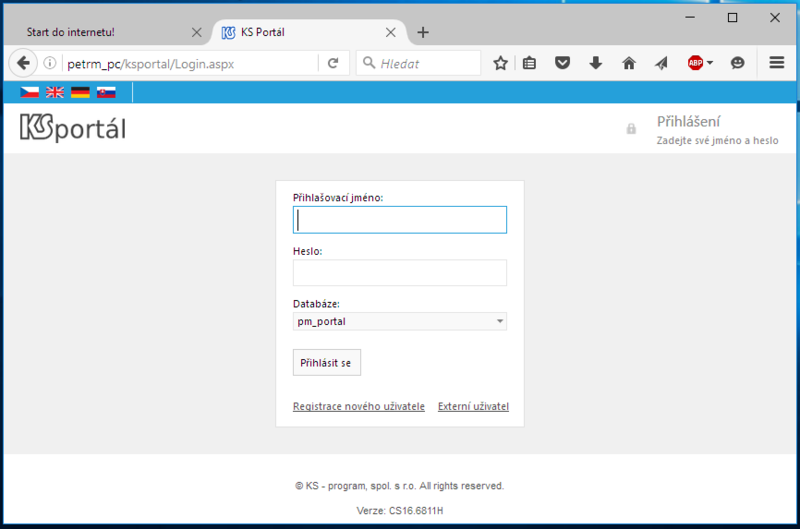800x529 pixels.
Task: Switch to Start do internetu! tab
Action: [106, 32]
